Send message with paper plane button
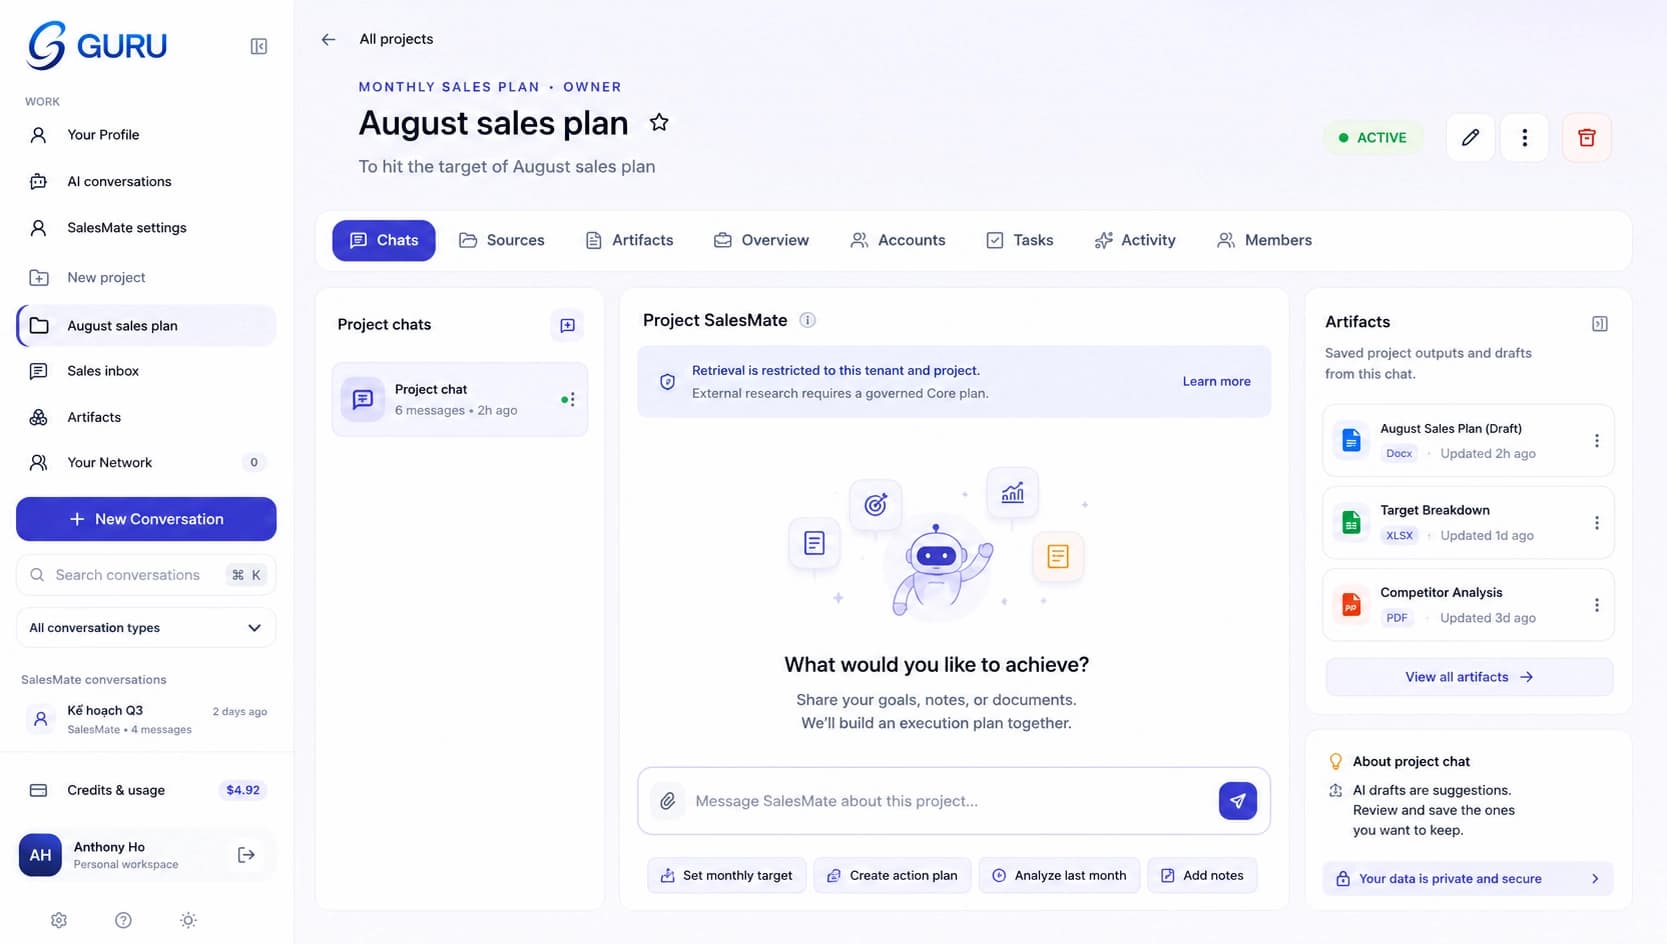The height and width of the screenshot is (944, 1667). 1237,801
